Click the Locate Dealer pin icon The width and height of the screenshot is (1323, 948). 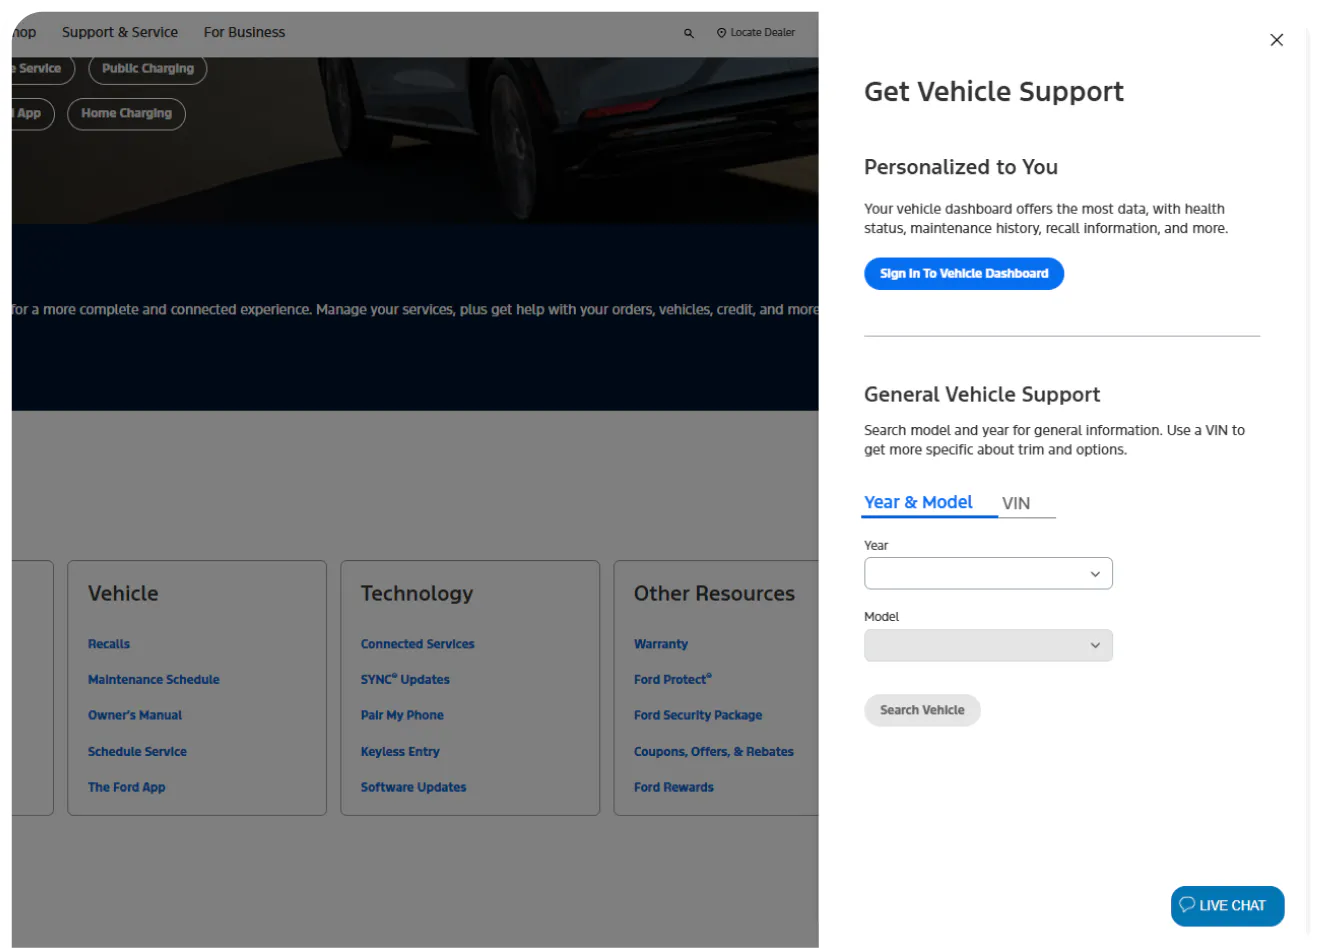tap(721, 33)
